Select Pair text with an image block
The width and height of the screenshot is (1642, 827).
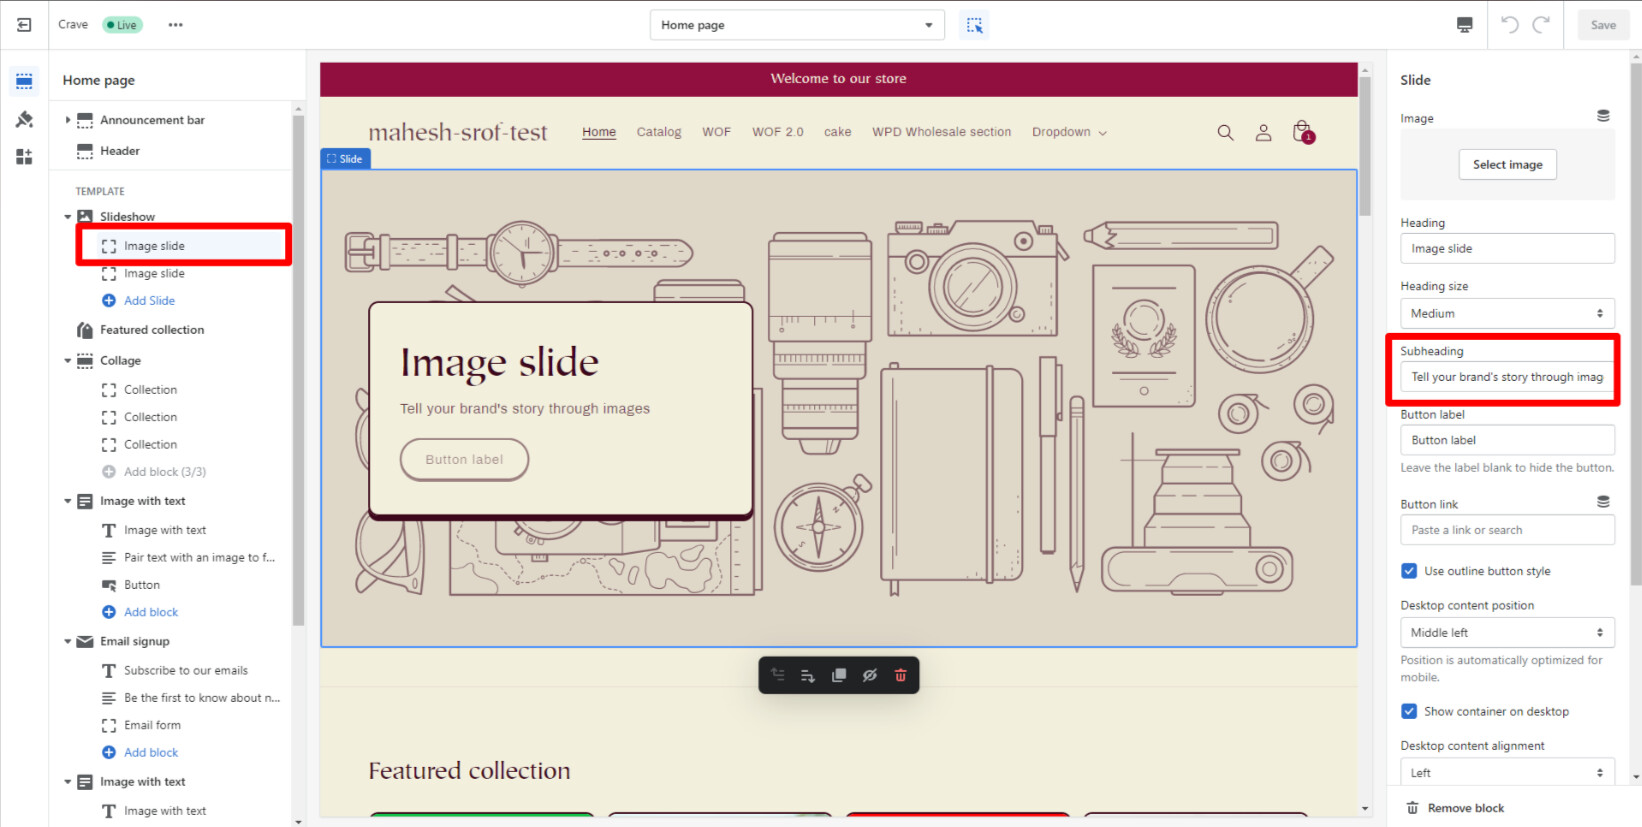199,558
